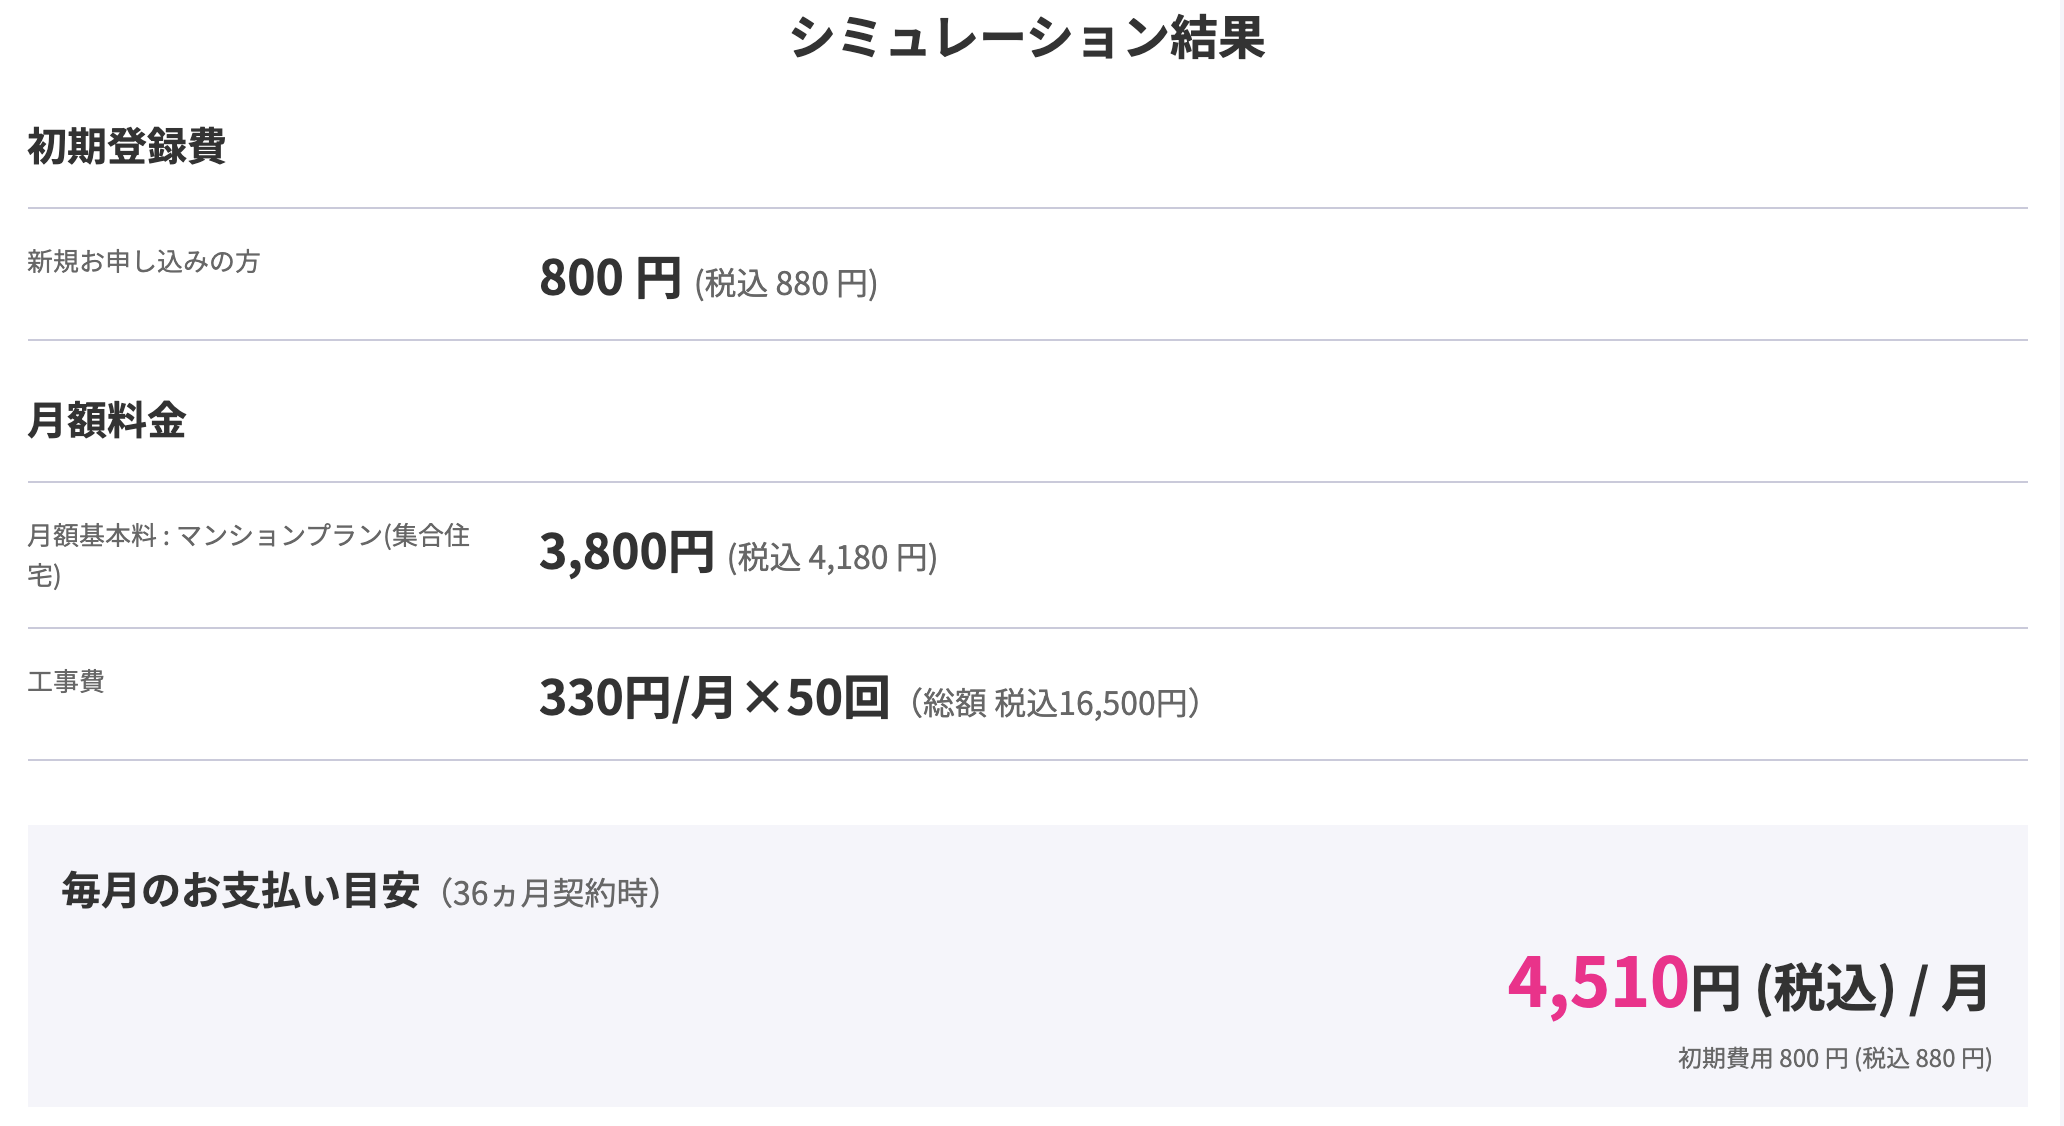
Task: Click the (36ヵ月契約時) contract note
Action: (x=551, y=893)
